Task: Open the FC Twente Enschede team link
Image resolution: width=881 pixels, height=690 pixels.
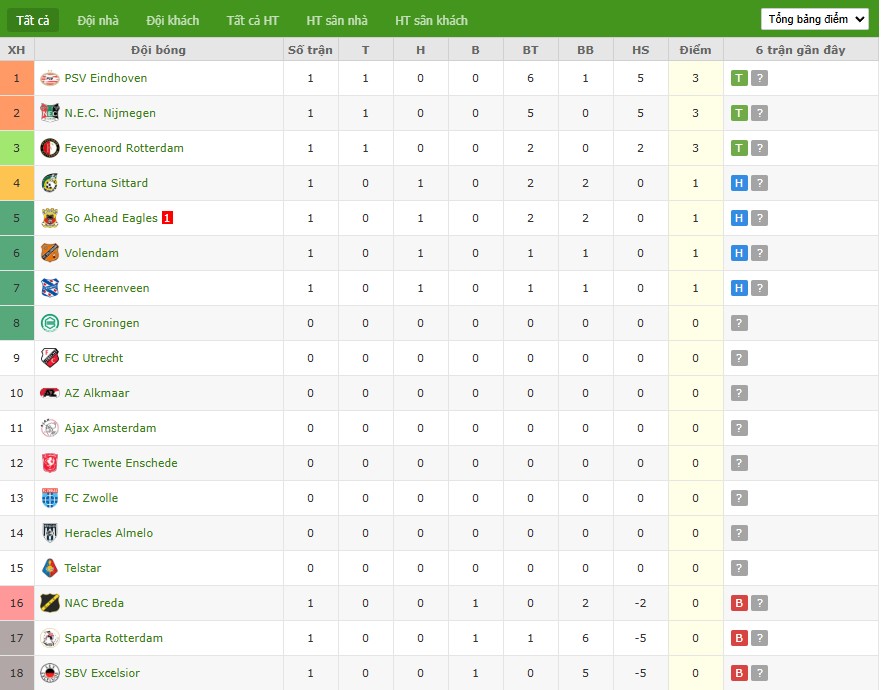Action: point(121,463)
